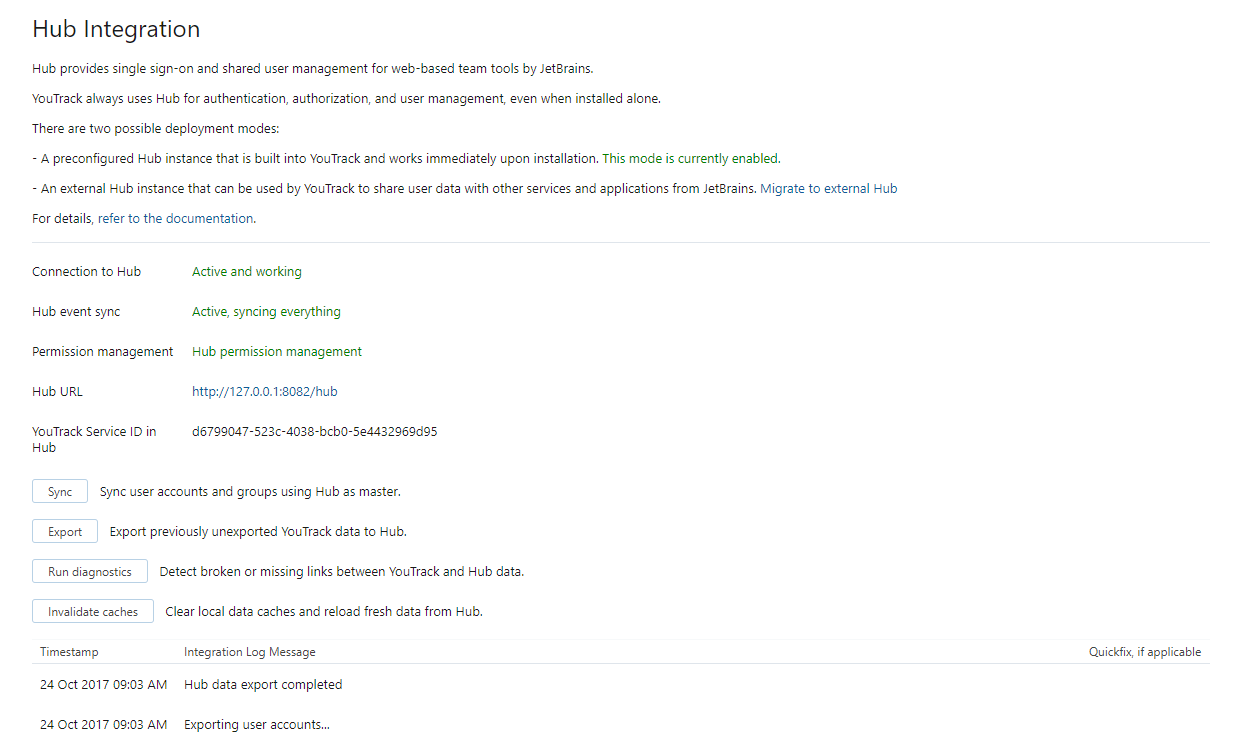Viewport: 1241px width, 744px height.
Task: Run diagnostics for Hub data links
Action: pos(90,572)
